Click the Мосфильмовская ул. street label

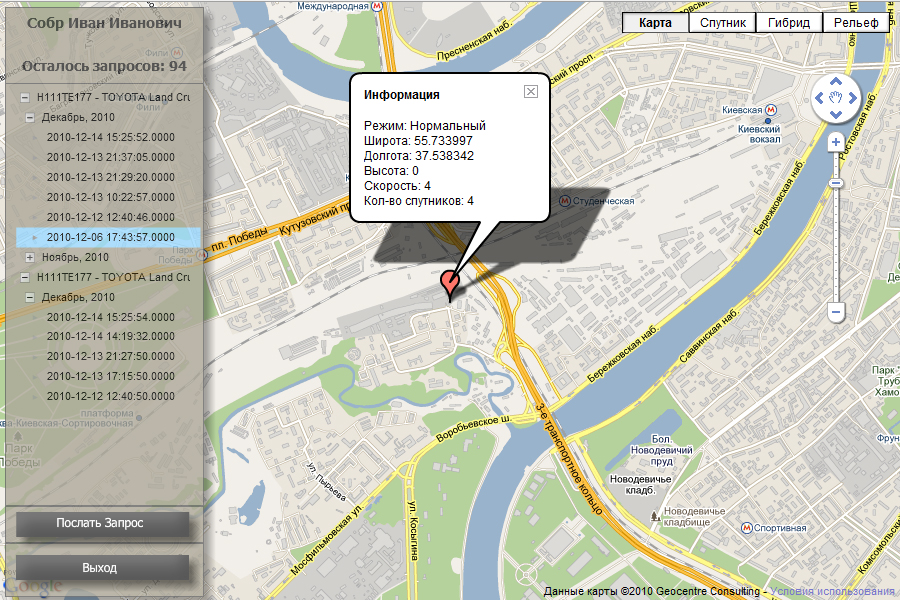[x=327, y=540]
